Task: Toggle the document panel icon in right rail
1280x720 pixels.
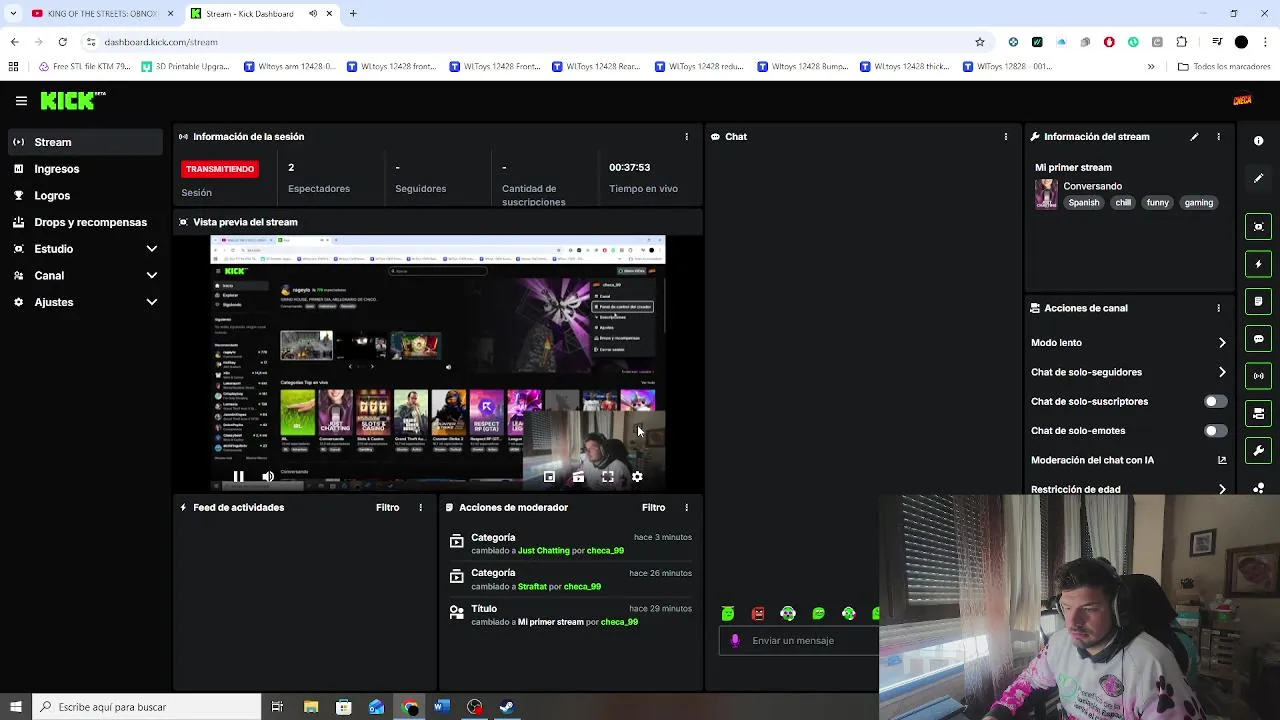Action: point(1259,301)
